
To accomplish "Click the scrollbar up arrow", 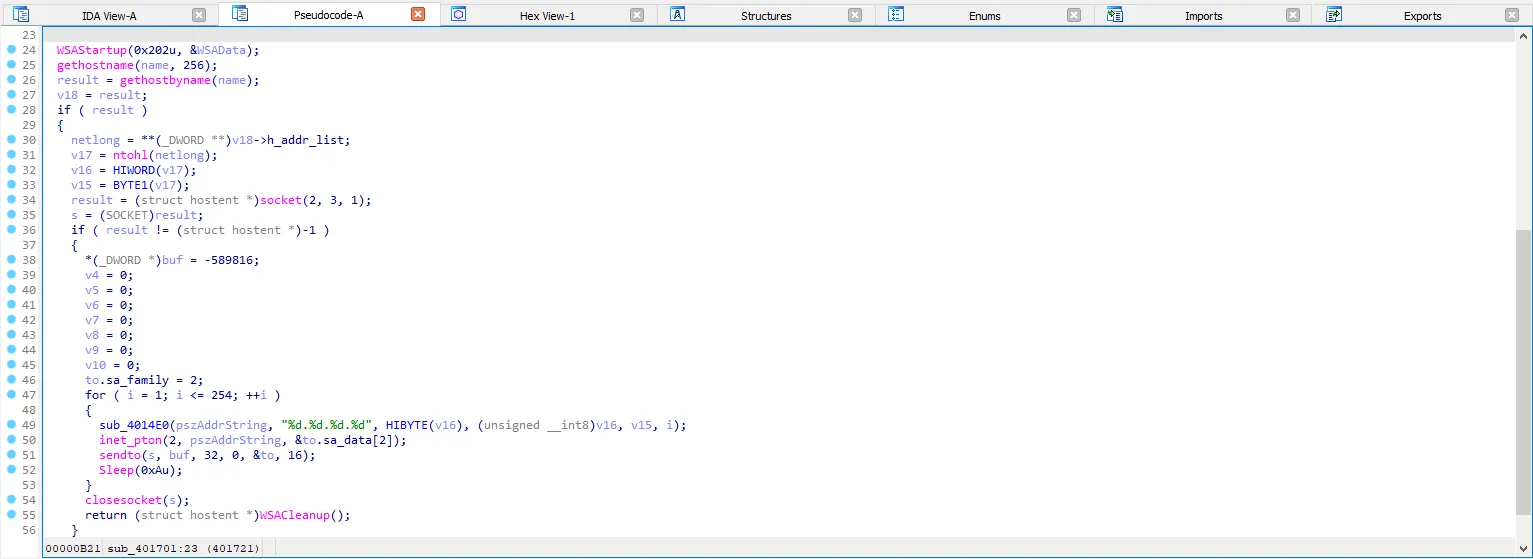I will point(1523,35).
